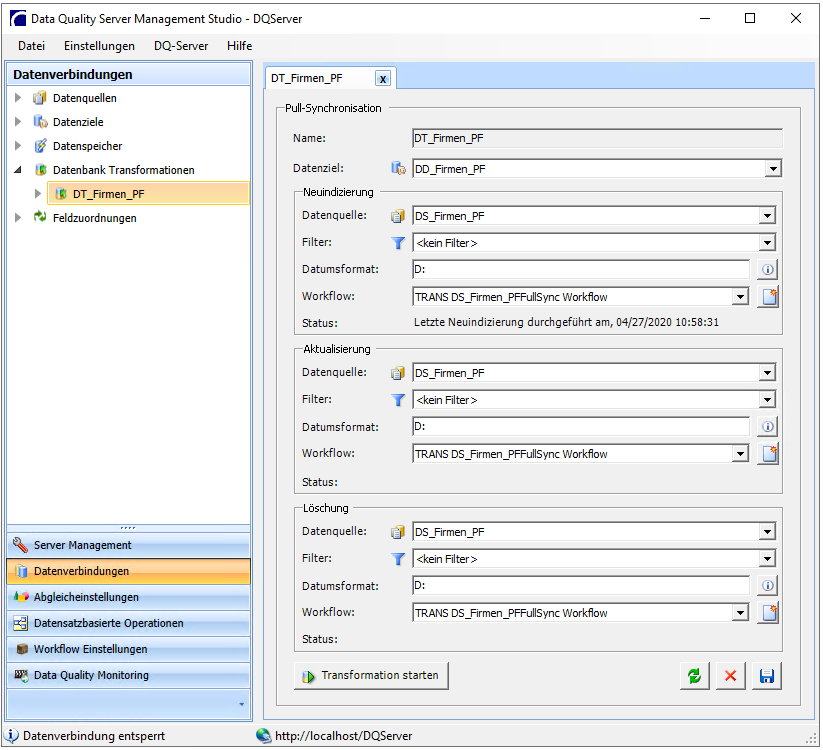The height and width of the screenshot is (750, 823).
Task: Click Transformation starten button
Action: (x=371, y=676)
